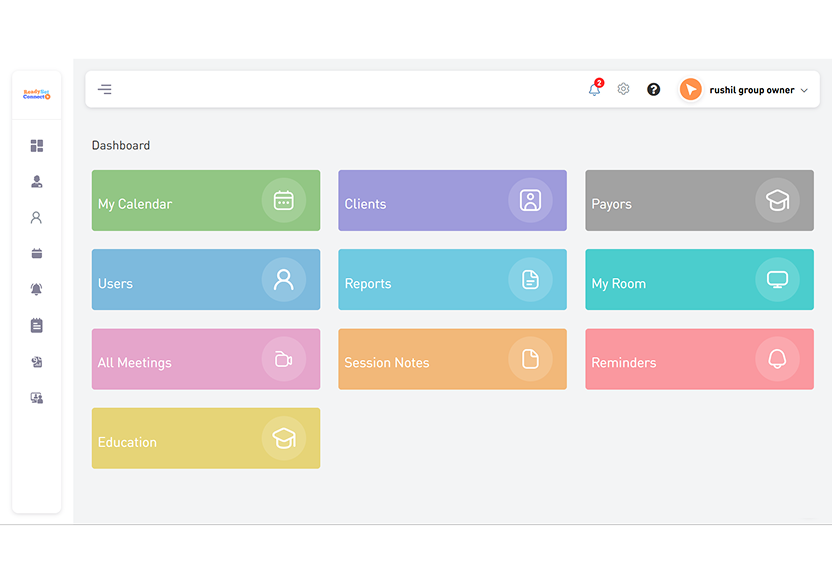Click the graduation cap icon on Payors card
832x584 pixels.
click(777, 201)
